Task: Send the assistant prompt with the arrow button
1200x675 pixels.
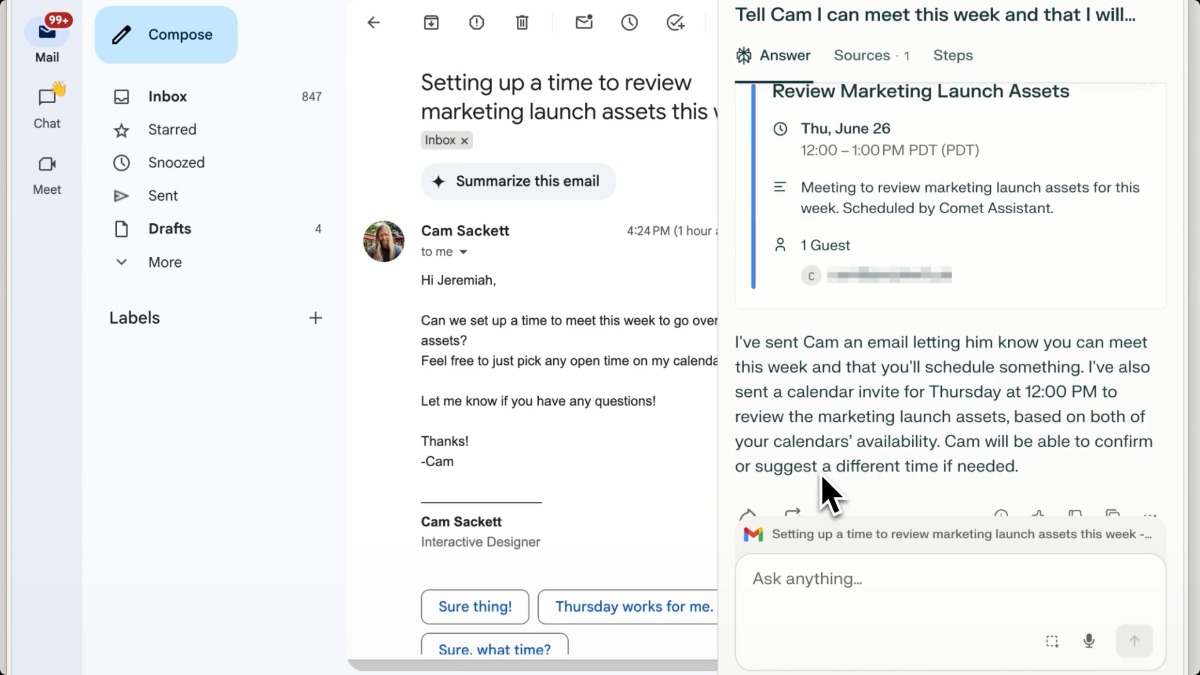Action: click(1134, 641)
